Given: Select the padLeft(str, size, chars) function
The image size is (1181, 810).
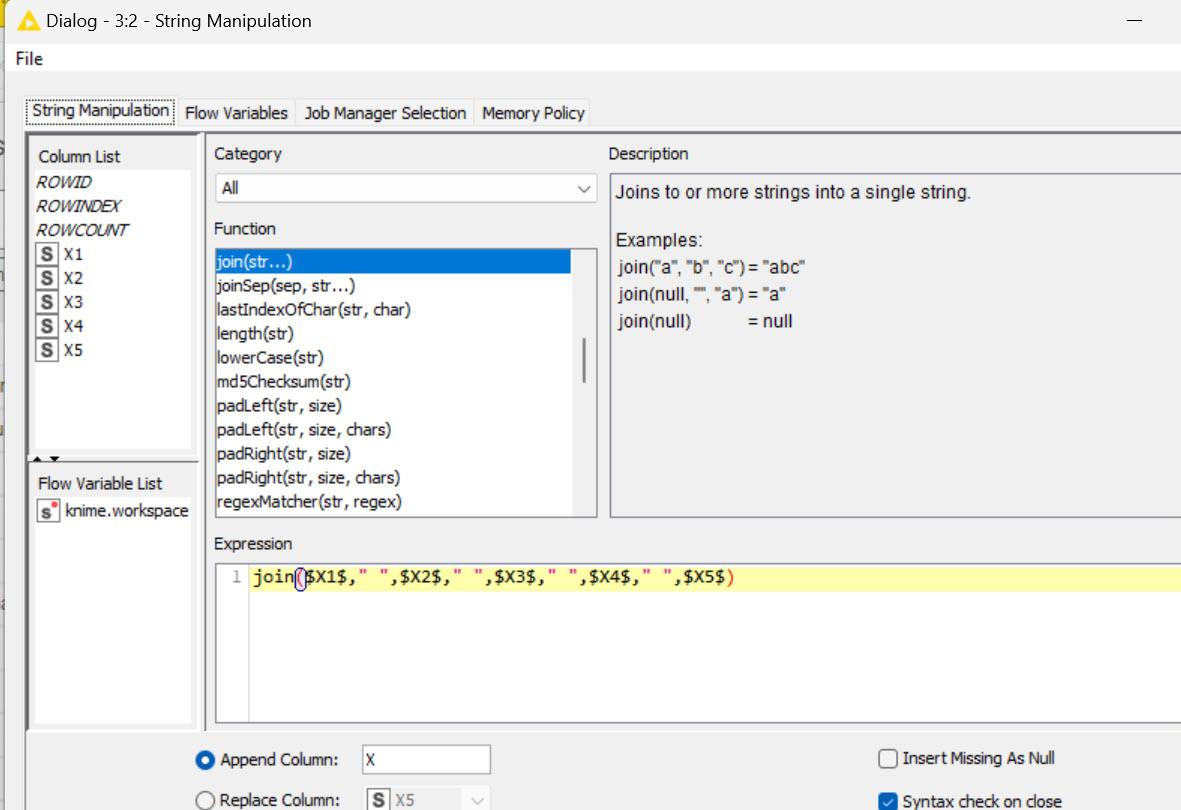Looking at the screenshot, I should point(393,430).
